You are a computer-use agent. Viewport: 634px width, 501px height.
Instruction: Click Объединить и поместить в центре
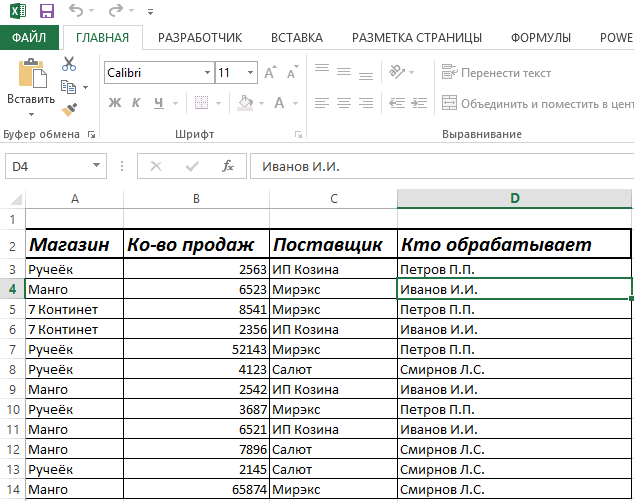tap(537, 104)
